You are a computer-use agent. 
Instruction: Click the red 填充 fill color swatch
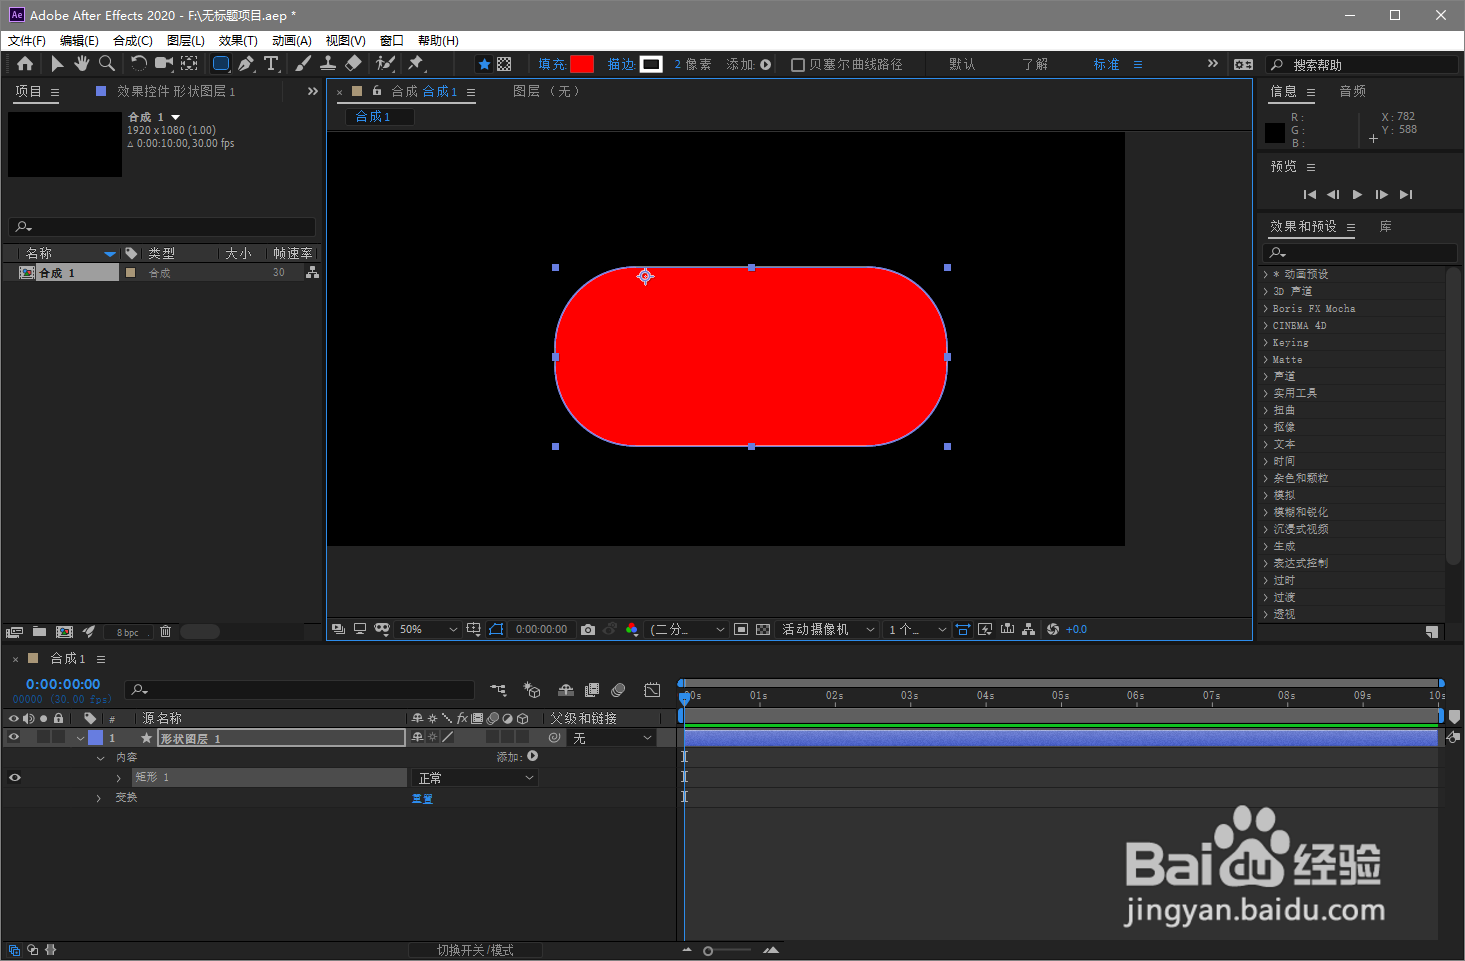click(582, 64)
